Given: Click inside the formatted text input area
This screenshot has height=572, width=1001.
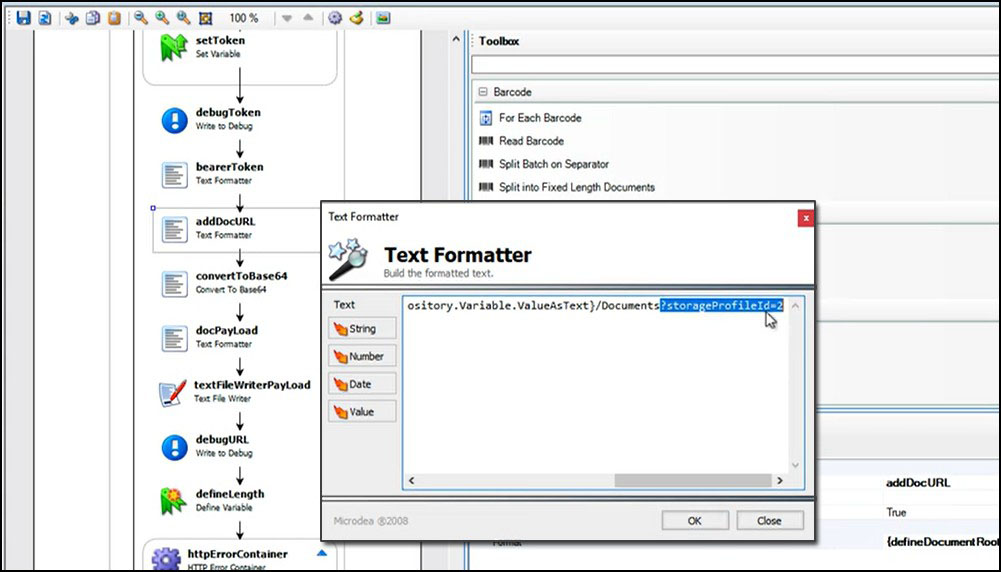Looking at the screenshot, I should point(600,390).
